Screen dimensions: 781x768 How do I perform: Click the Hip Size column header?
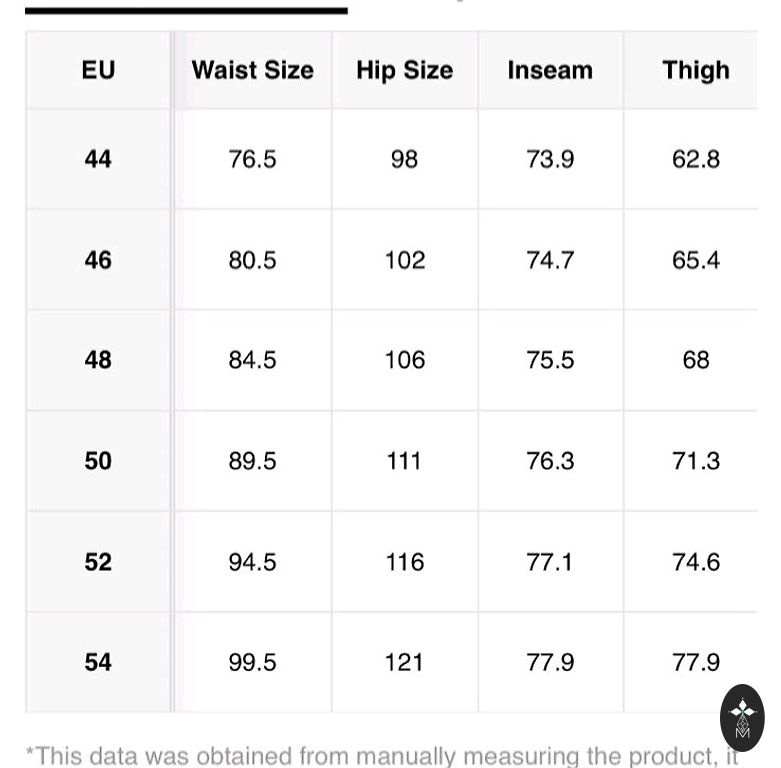pos(404,70)
